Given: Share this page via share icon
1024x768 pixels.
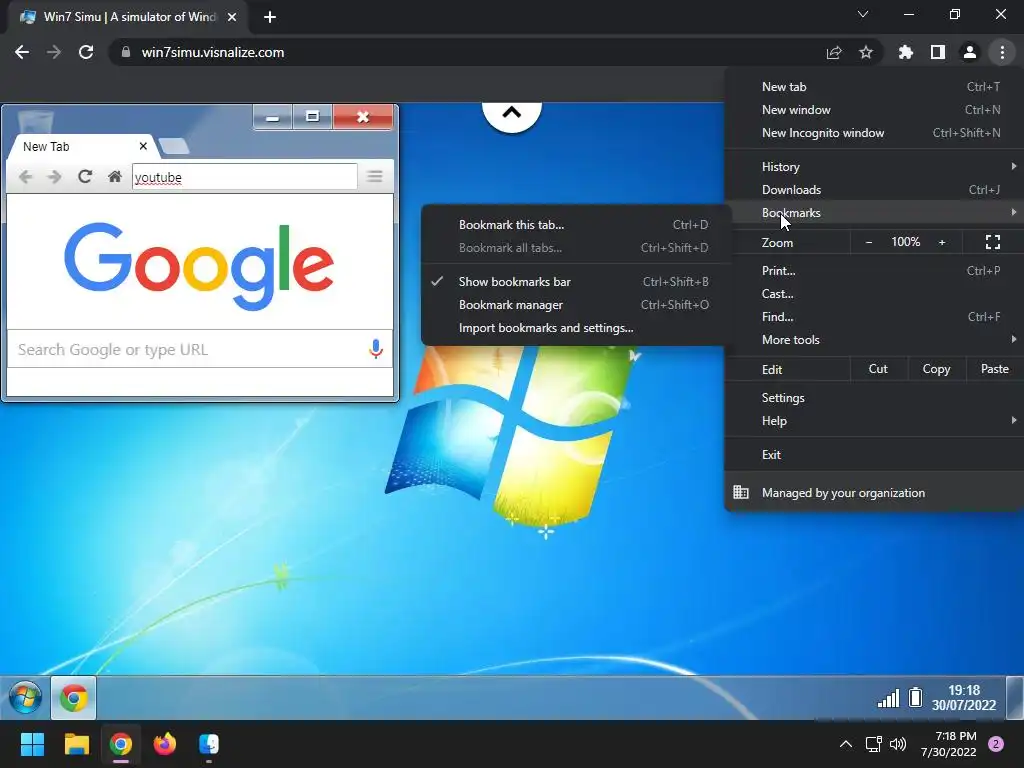Looking at the screenshot, I should (834, 52).
